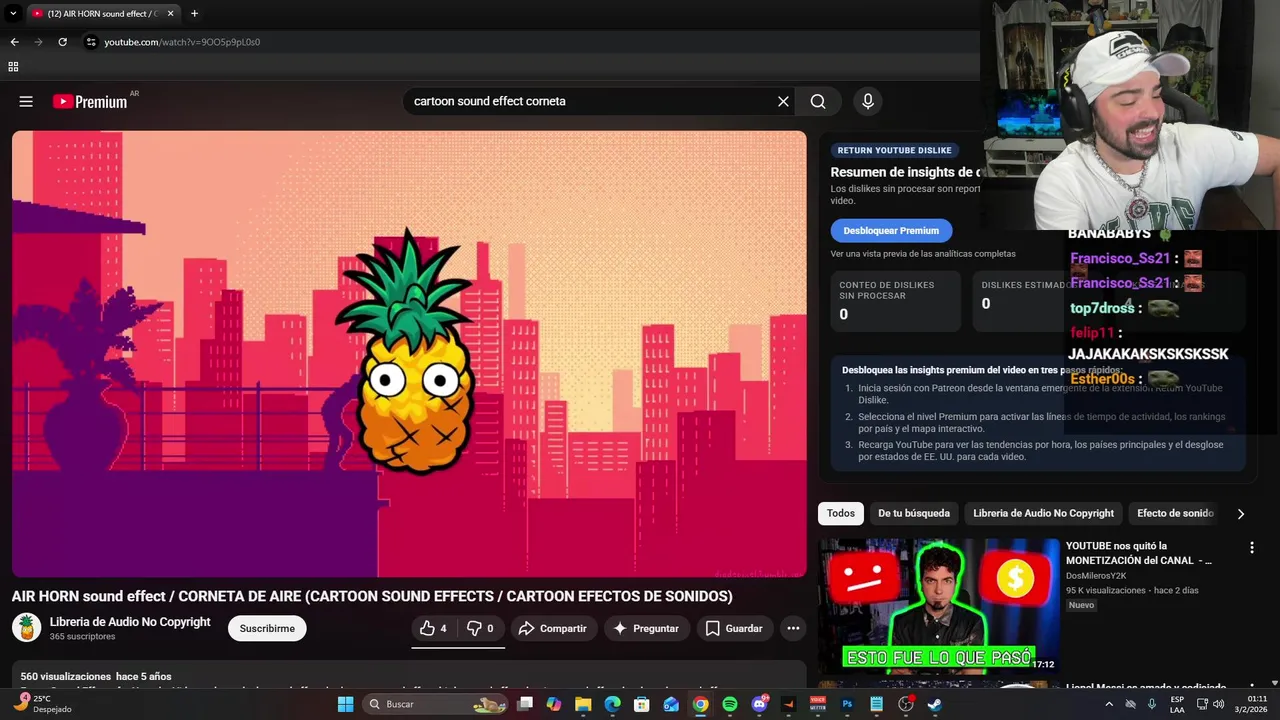Subscribe with Suscribirme button
Viewport: 1280px width, 720px height.
point(267,628)
